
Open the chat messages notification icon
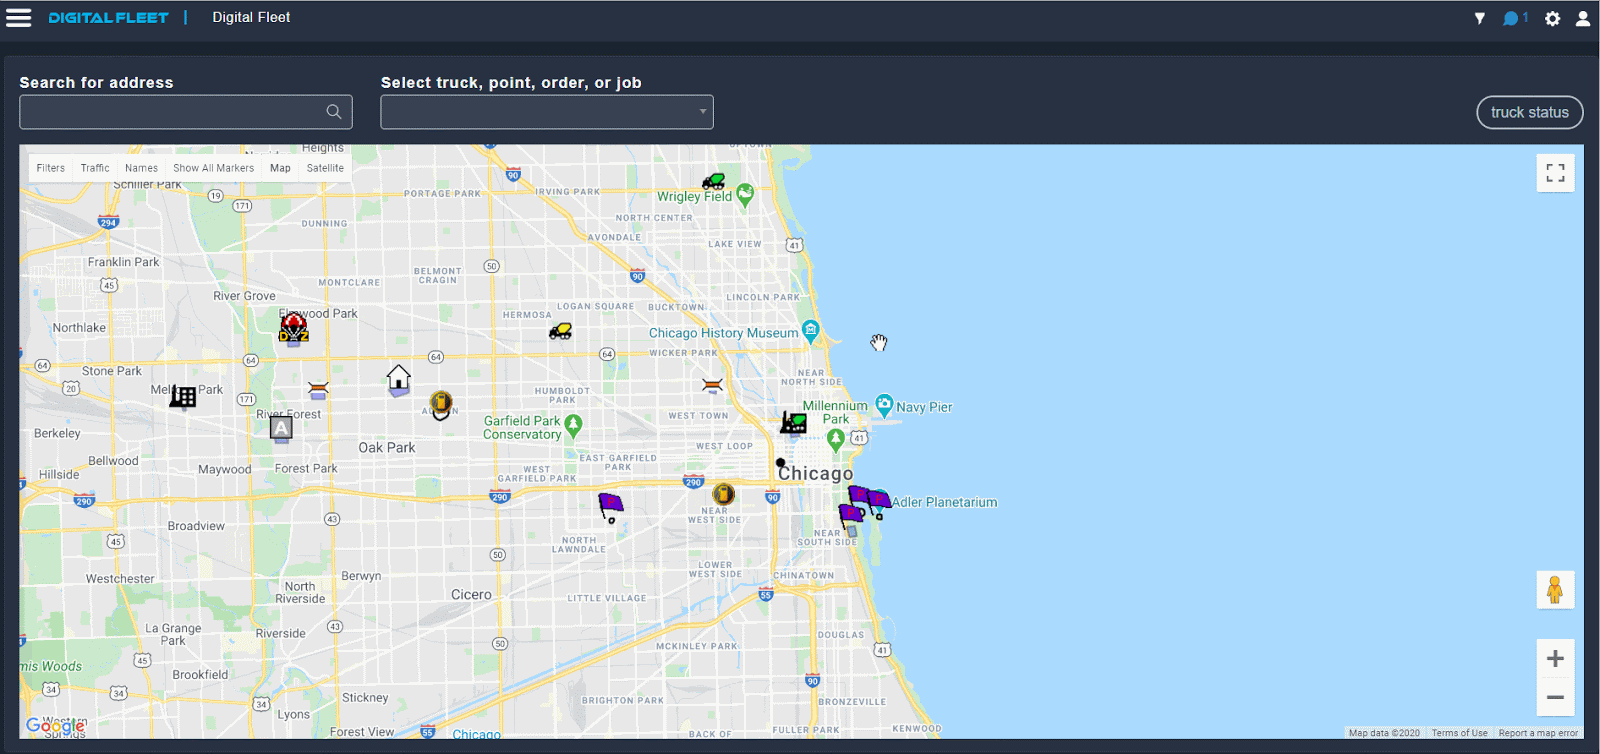pos(1512,18)
